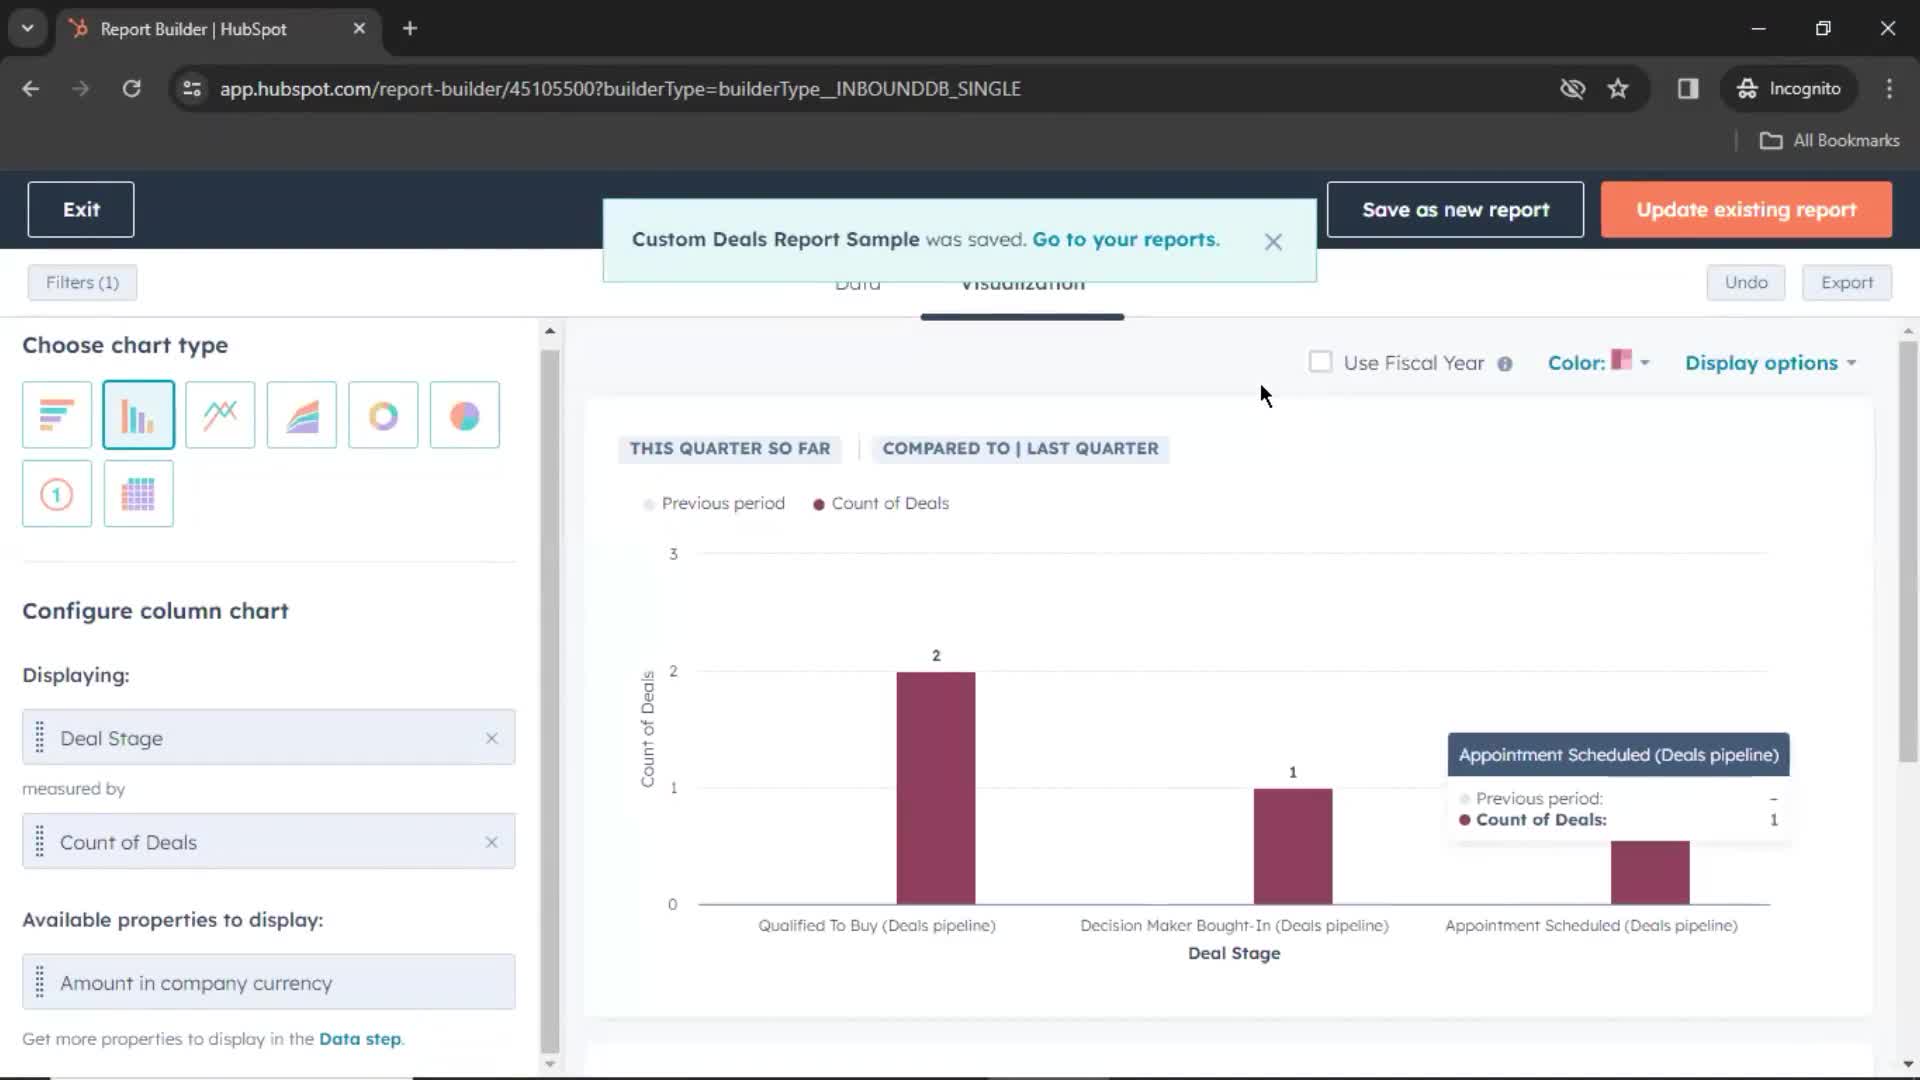Open the All Bookmarks folder
Viewport: 1920px width, 1080px height.
coord(1830,141)
